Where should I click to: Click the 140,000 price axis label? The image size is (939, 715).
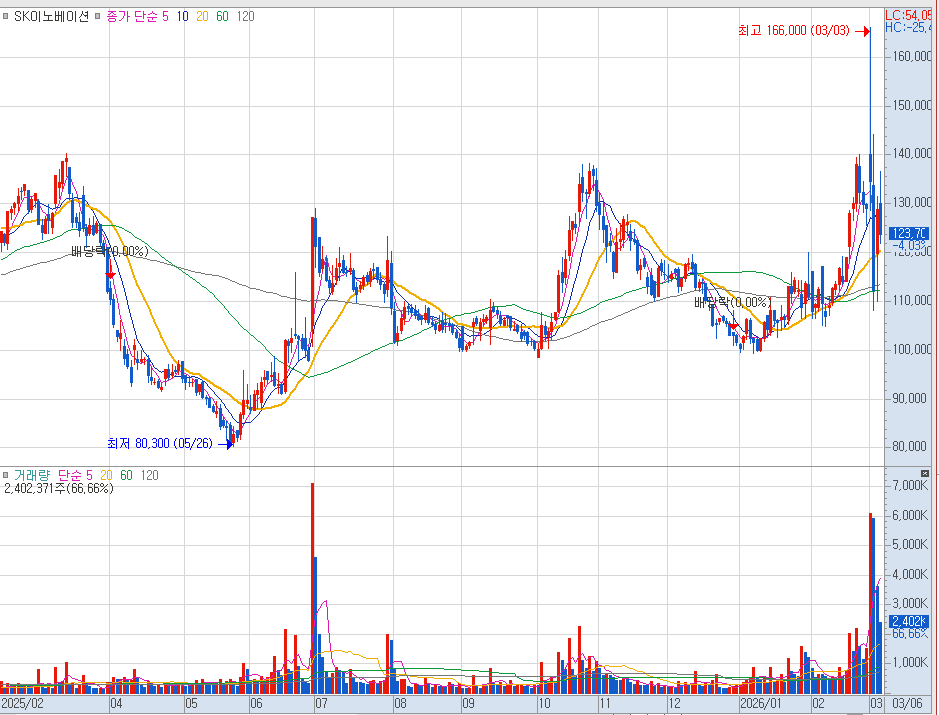[911, 154]
